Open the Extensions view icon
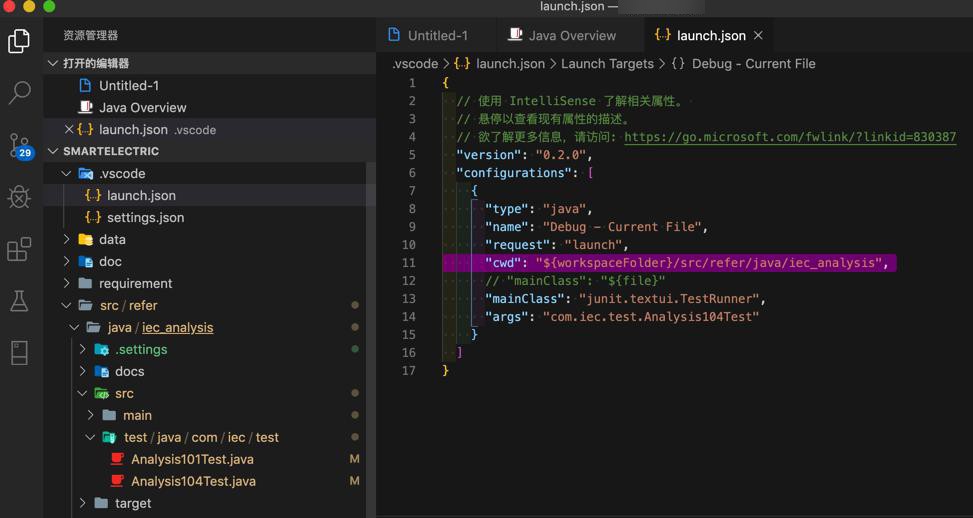This screenshot has width=973, height=518. click(x=19, y=249)
